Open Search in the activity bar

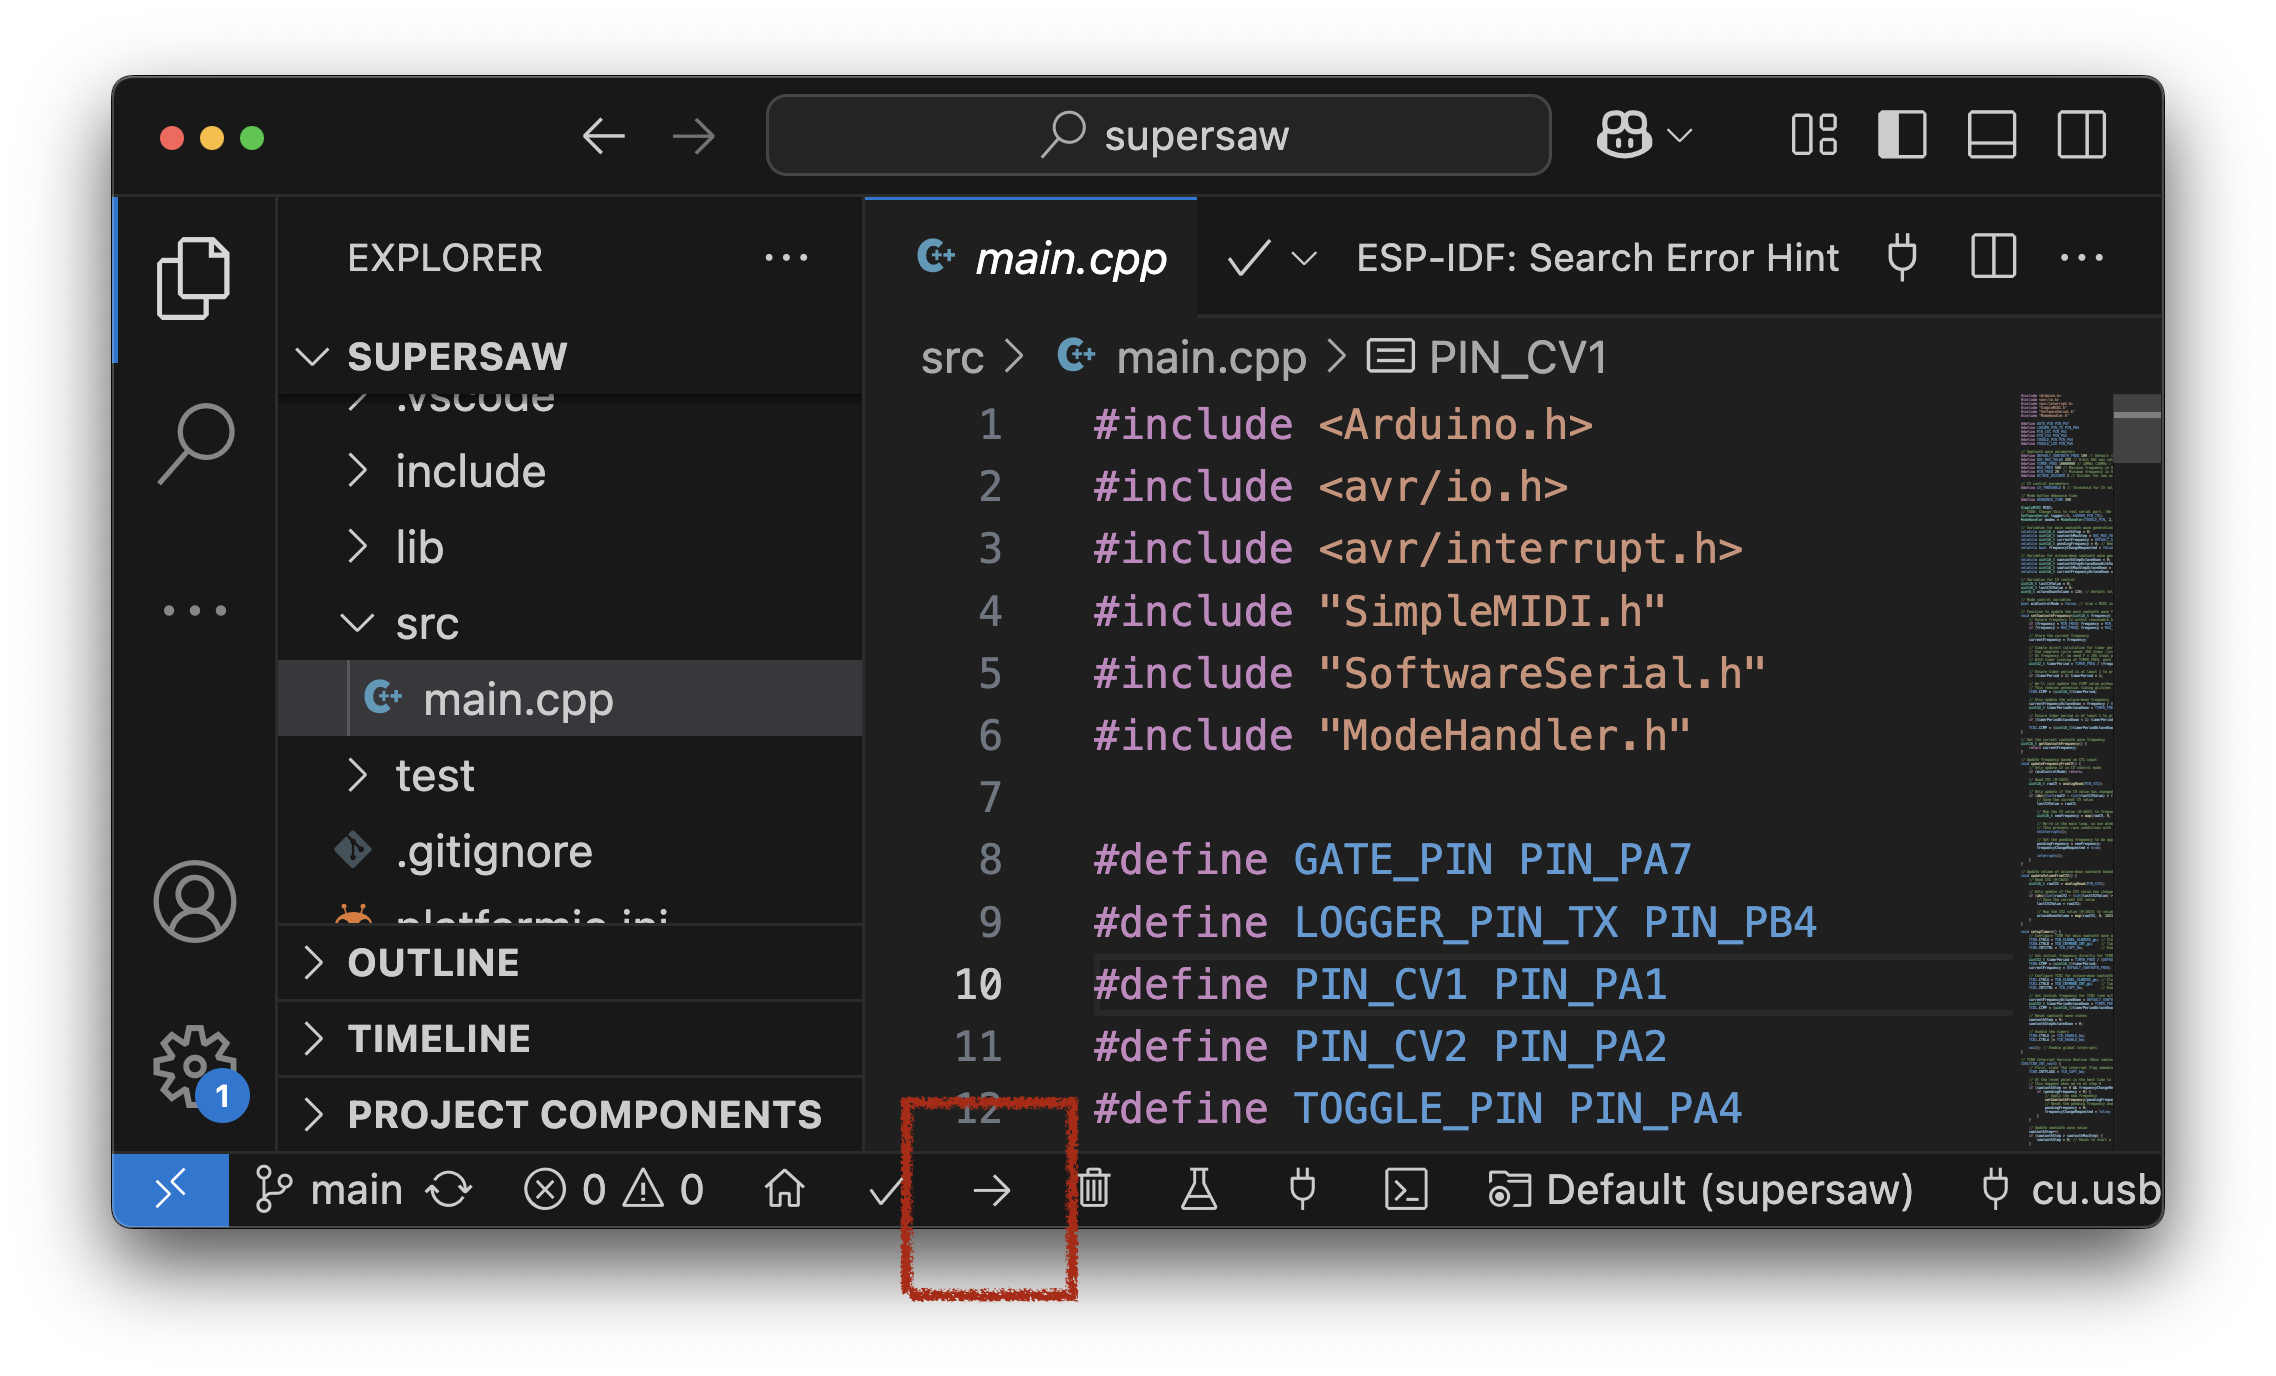tap(193, 443)
